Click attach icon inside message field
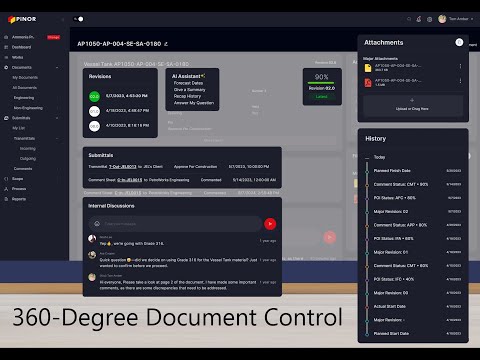480x360 pixels. pos(97,224)
